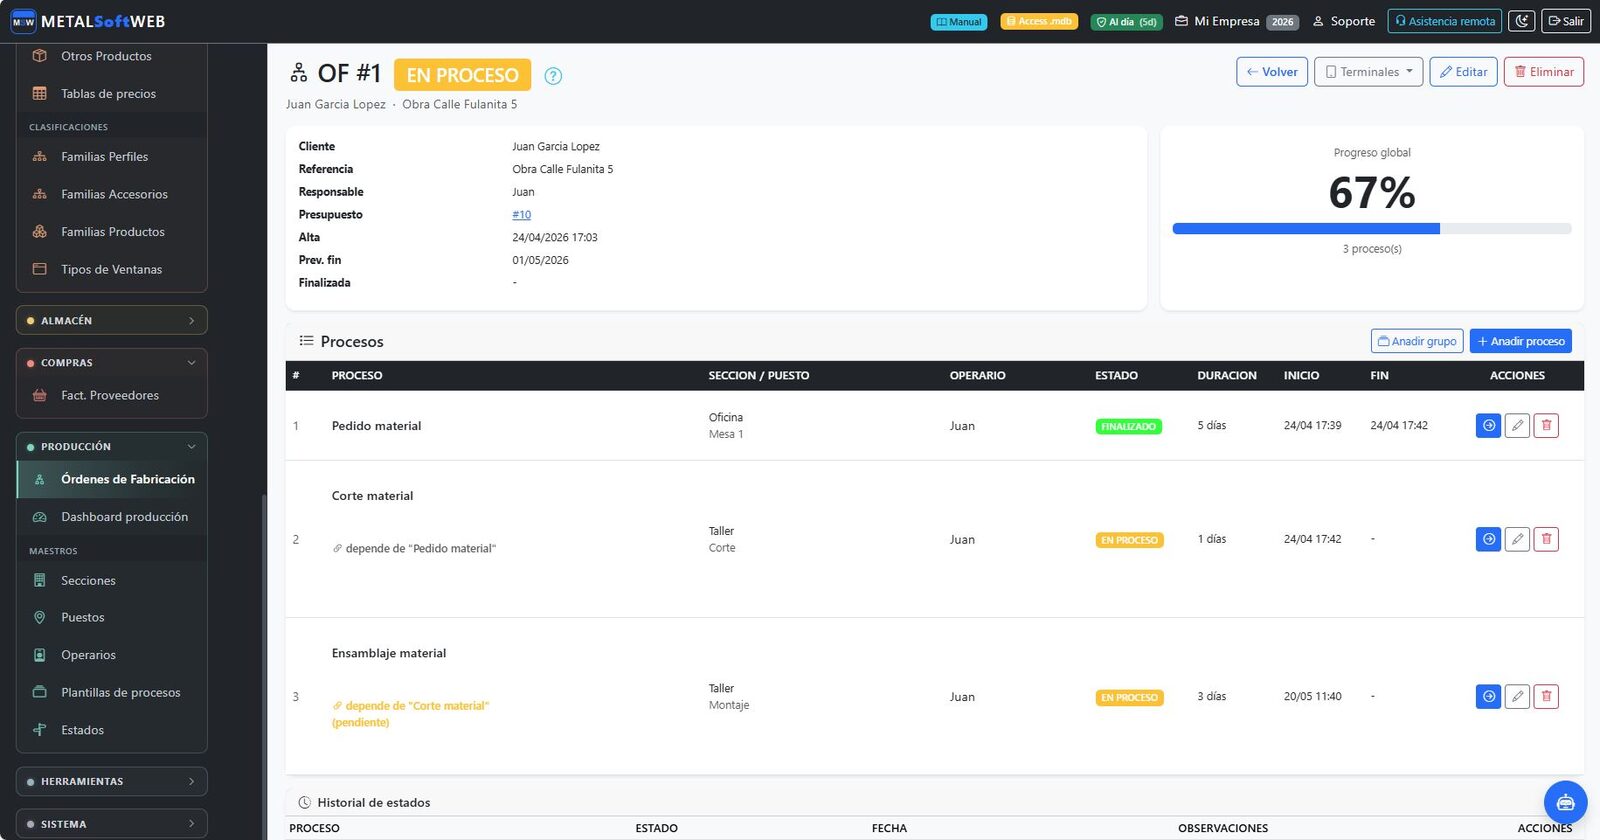Advance Ensamblaje material state with blue arrow icon

[1488, 697]
